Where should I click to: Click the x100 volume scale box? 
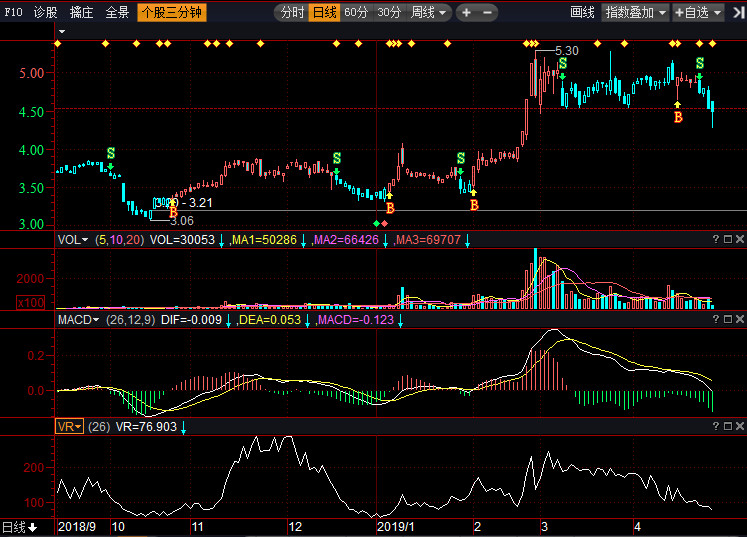pyautogui.click(x=30, y=303)
